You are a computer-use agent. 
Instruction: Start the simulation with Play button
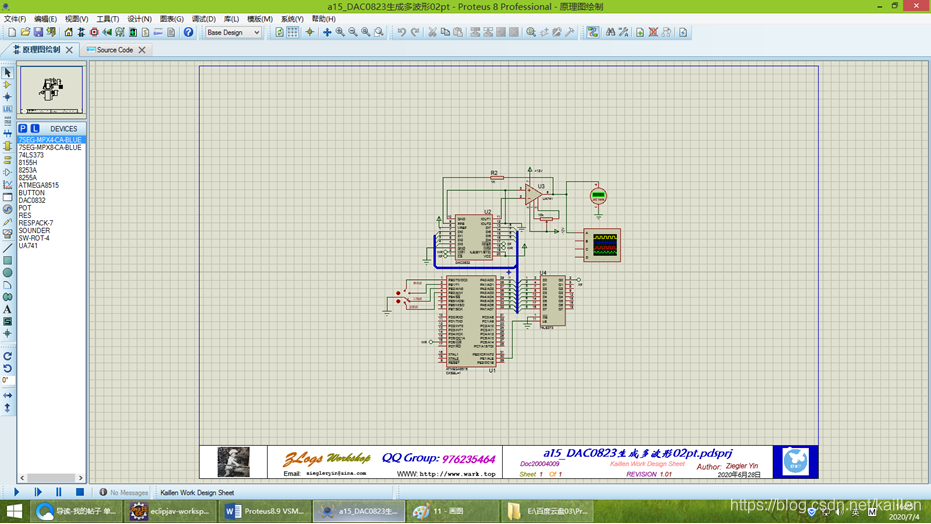coord(16,492)
